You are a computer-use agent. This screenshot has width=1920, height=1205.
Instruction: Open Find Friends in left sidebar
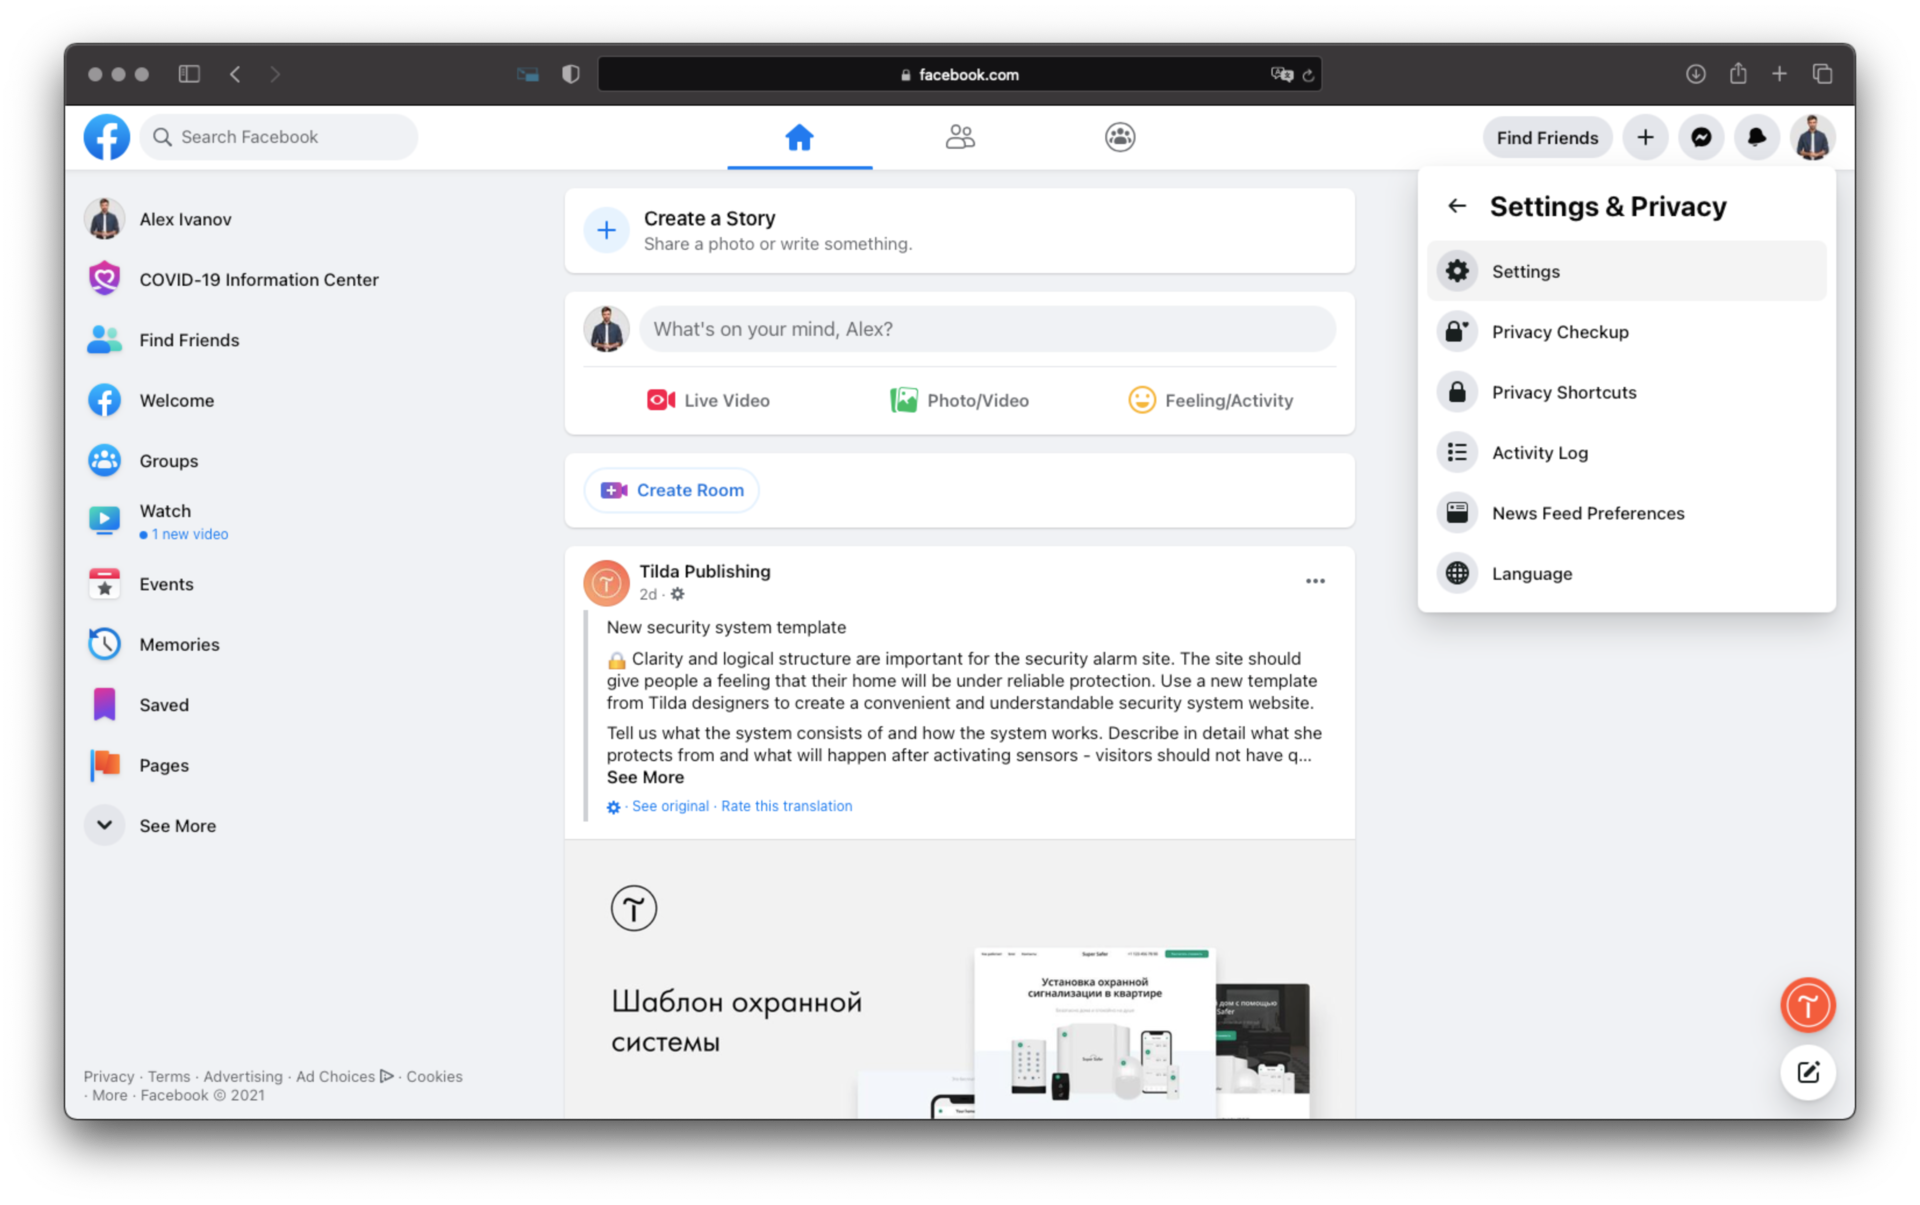click(x=163, y=340)
